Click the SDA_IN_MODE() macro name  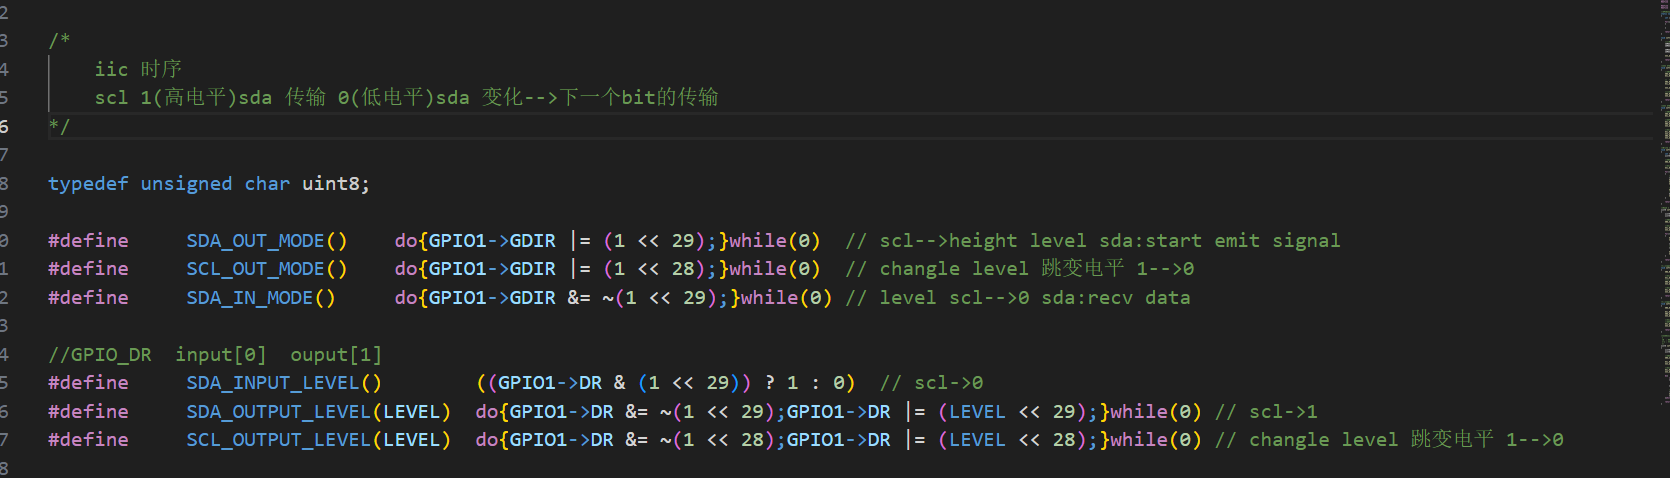261,298
